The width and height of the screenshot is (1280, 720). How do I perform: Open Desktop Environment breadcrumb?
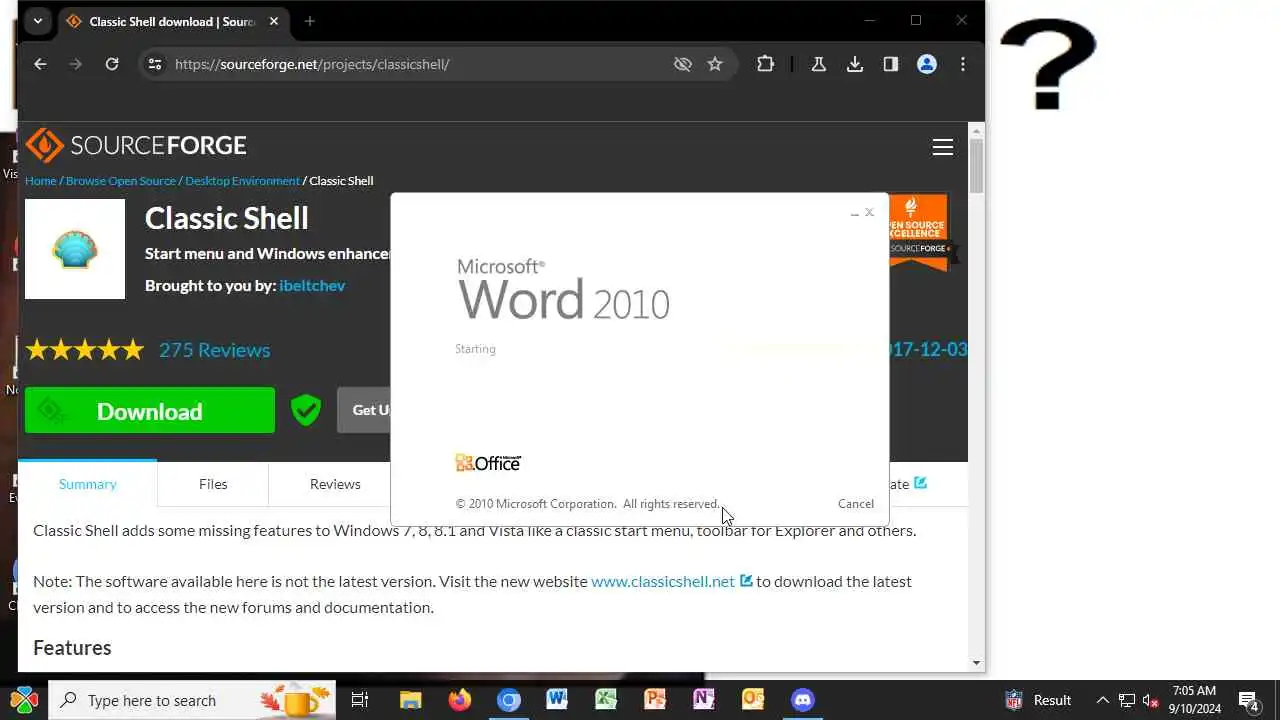click(242, 181)
